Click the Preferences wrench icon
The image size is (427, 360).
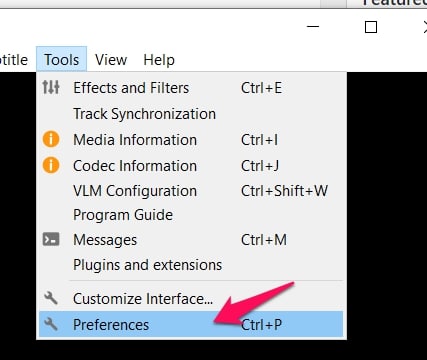click(x=51, y=324)
